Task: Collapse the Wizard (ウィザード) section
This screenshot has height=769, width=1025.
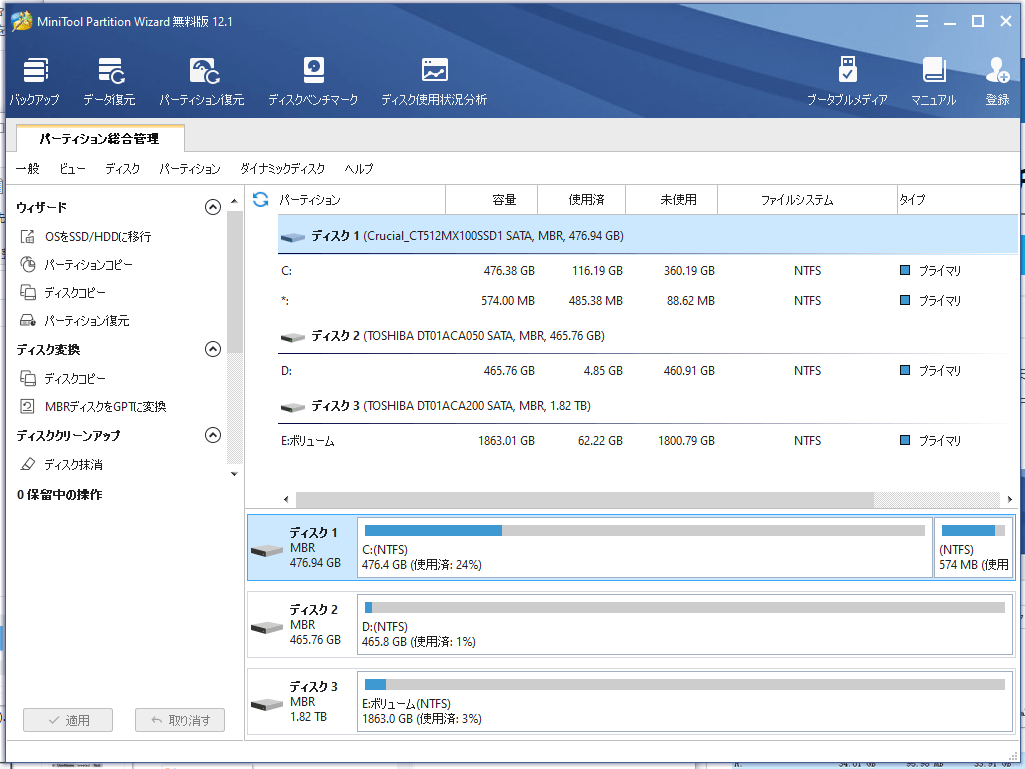Action: pyautogui.click(x=212, y=207)
